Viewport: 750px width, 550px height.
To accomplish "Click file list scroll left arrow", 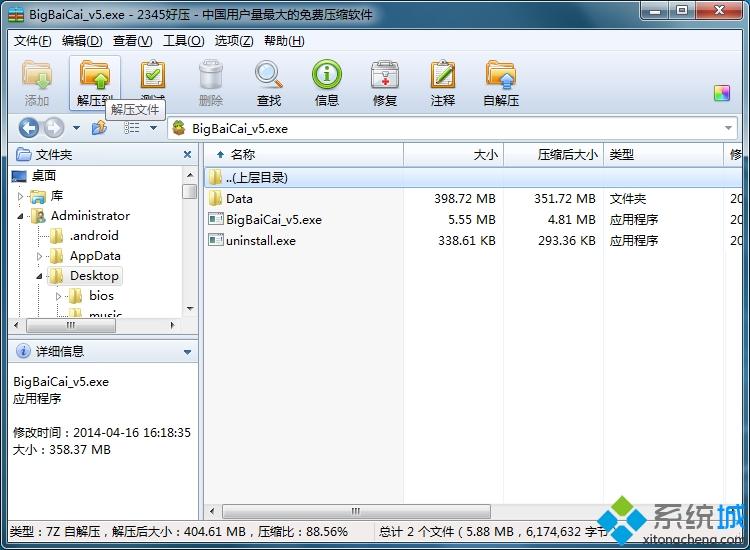I will [212, 511].
